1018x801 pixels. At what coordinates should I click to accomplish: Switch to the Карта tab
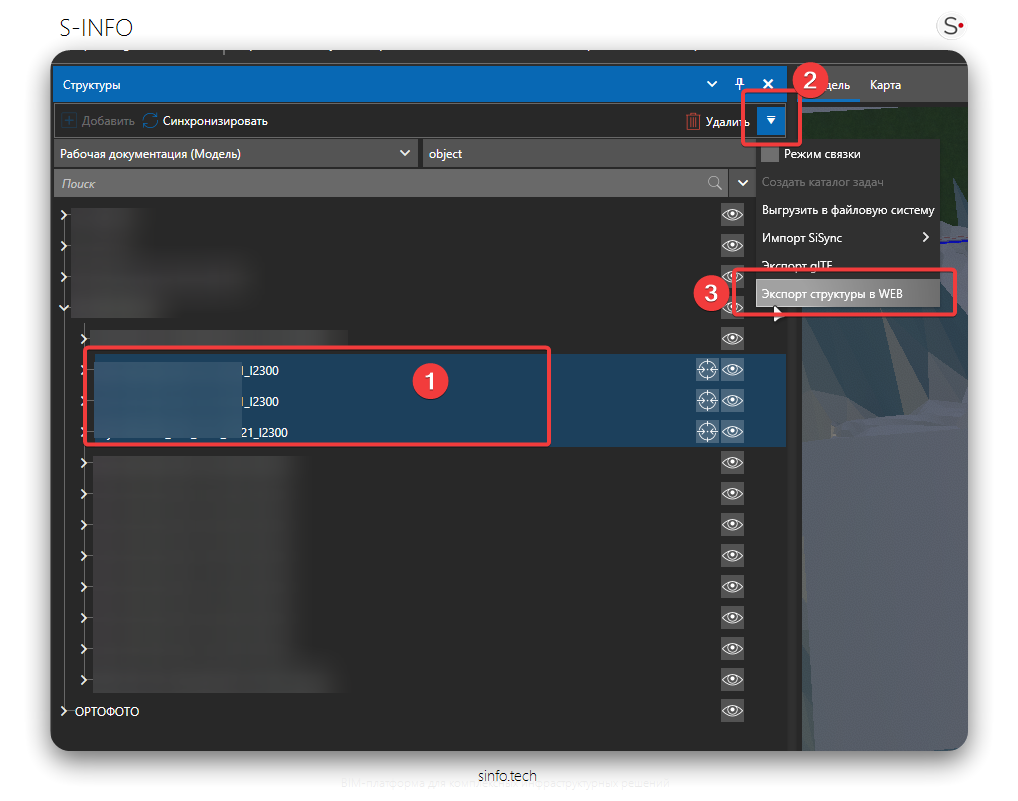[885, 85]
